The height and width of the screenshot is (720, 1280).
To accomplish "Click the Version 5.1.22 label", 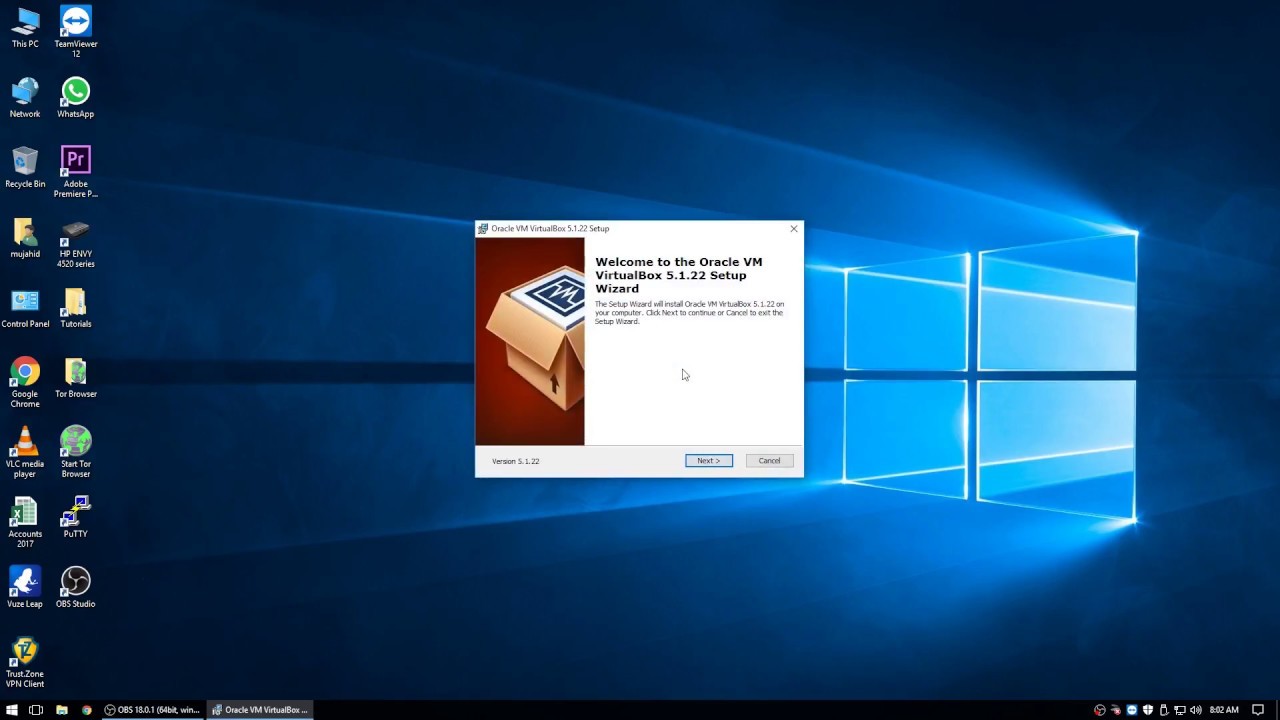I will tap(515, 461).
